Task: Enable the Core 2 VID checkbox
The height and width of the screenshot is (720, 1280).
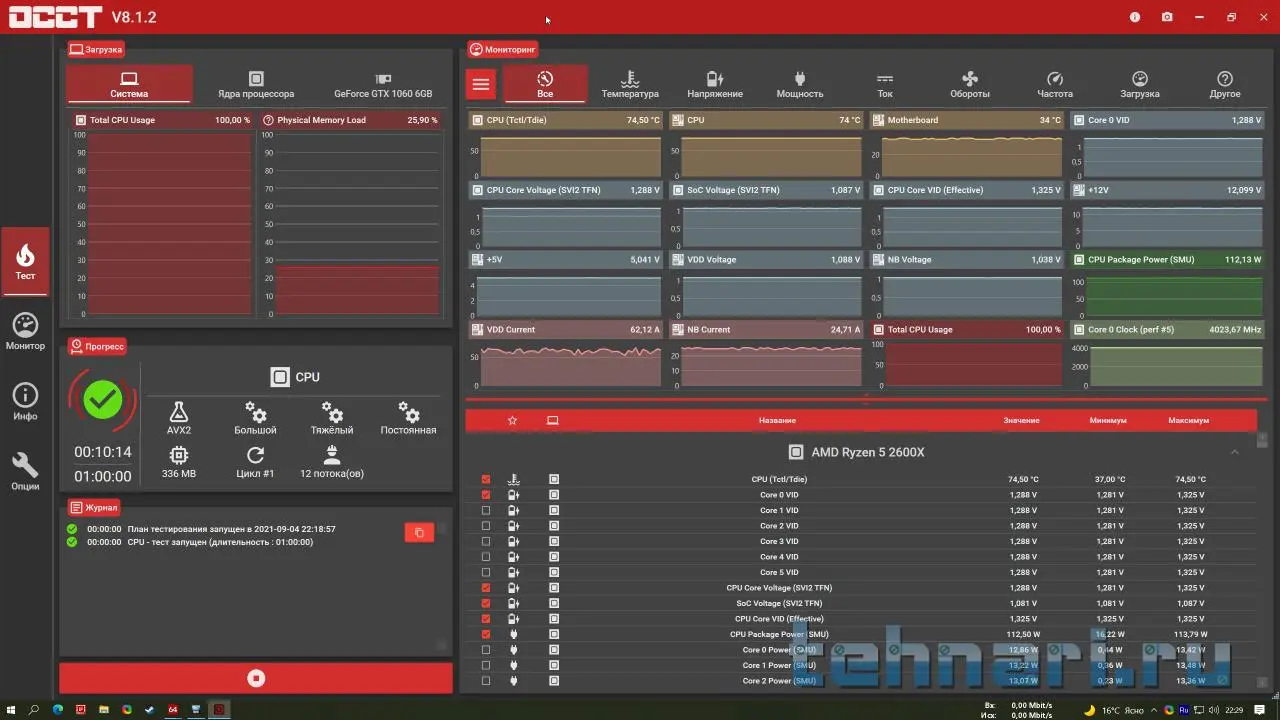Action: tap(486, 526)
